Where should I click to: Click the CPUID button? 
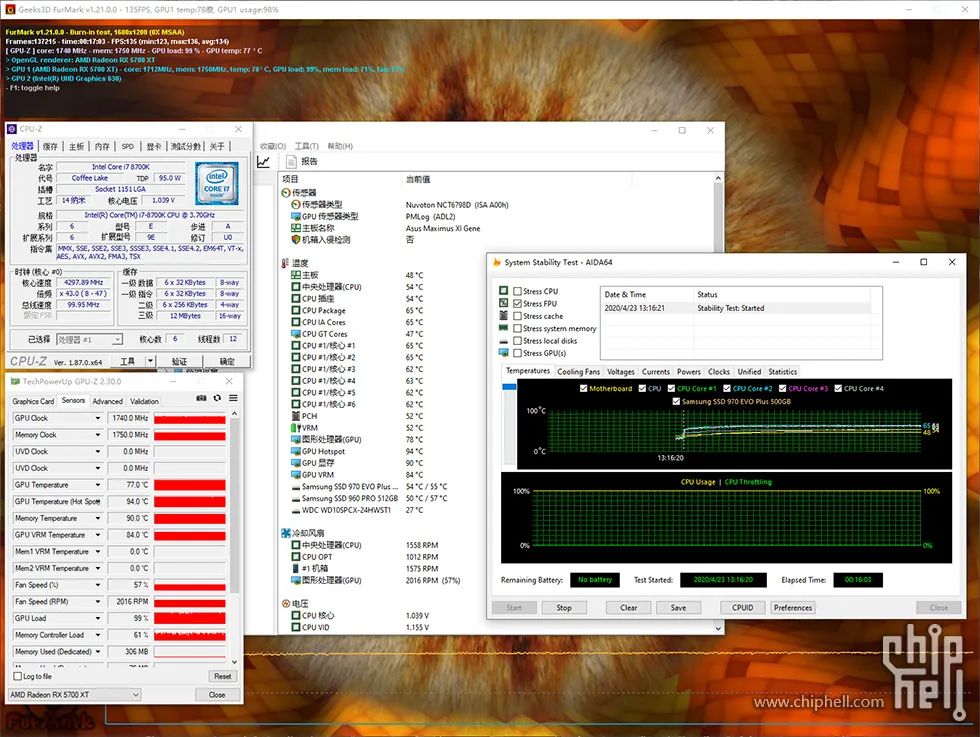click(742, 608)
